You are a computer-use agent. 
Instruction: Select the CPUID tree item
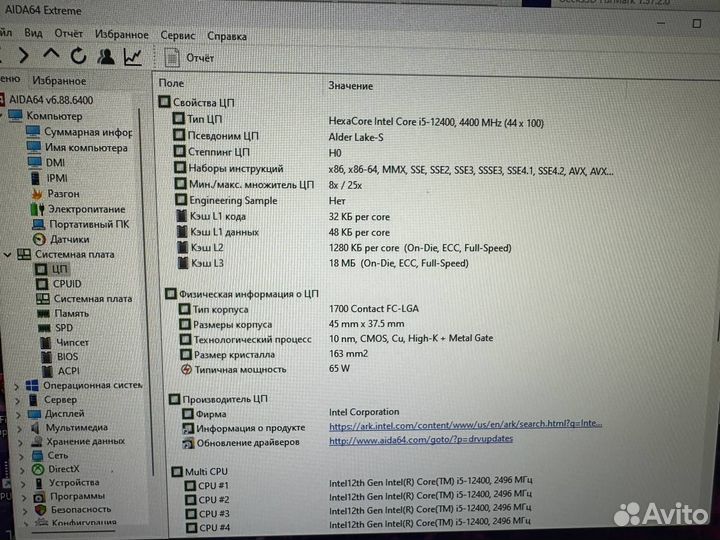(59, 284)
